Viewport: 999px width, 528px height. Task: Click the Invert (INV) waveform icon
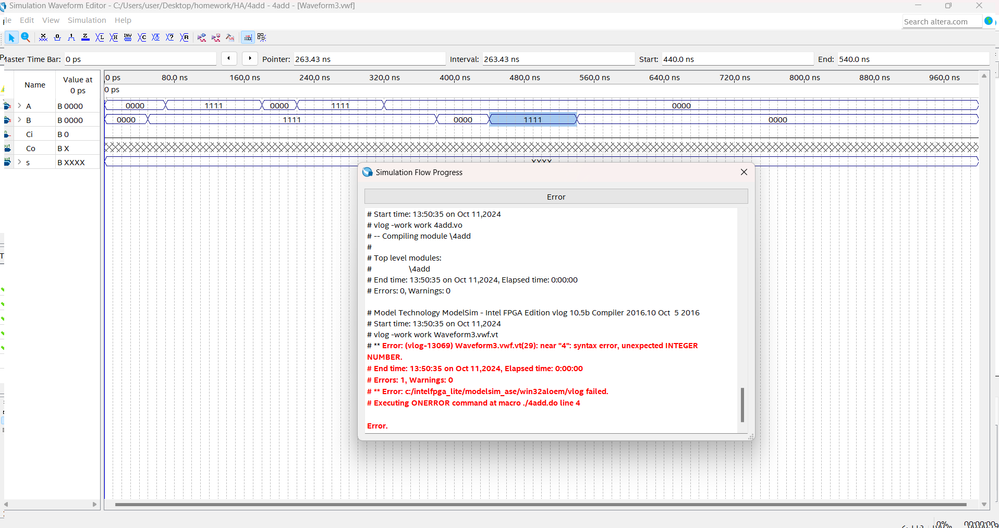pyautogui.click(x=128, y=38)
